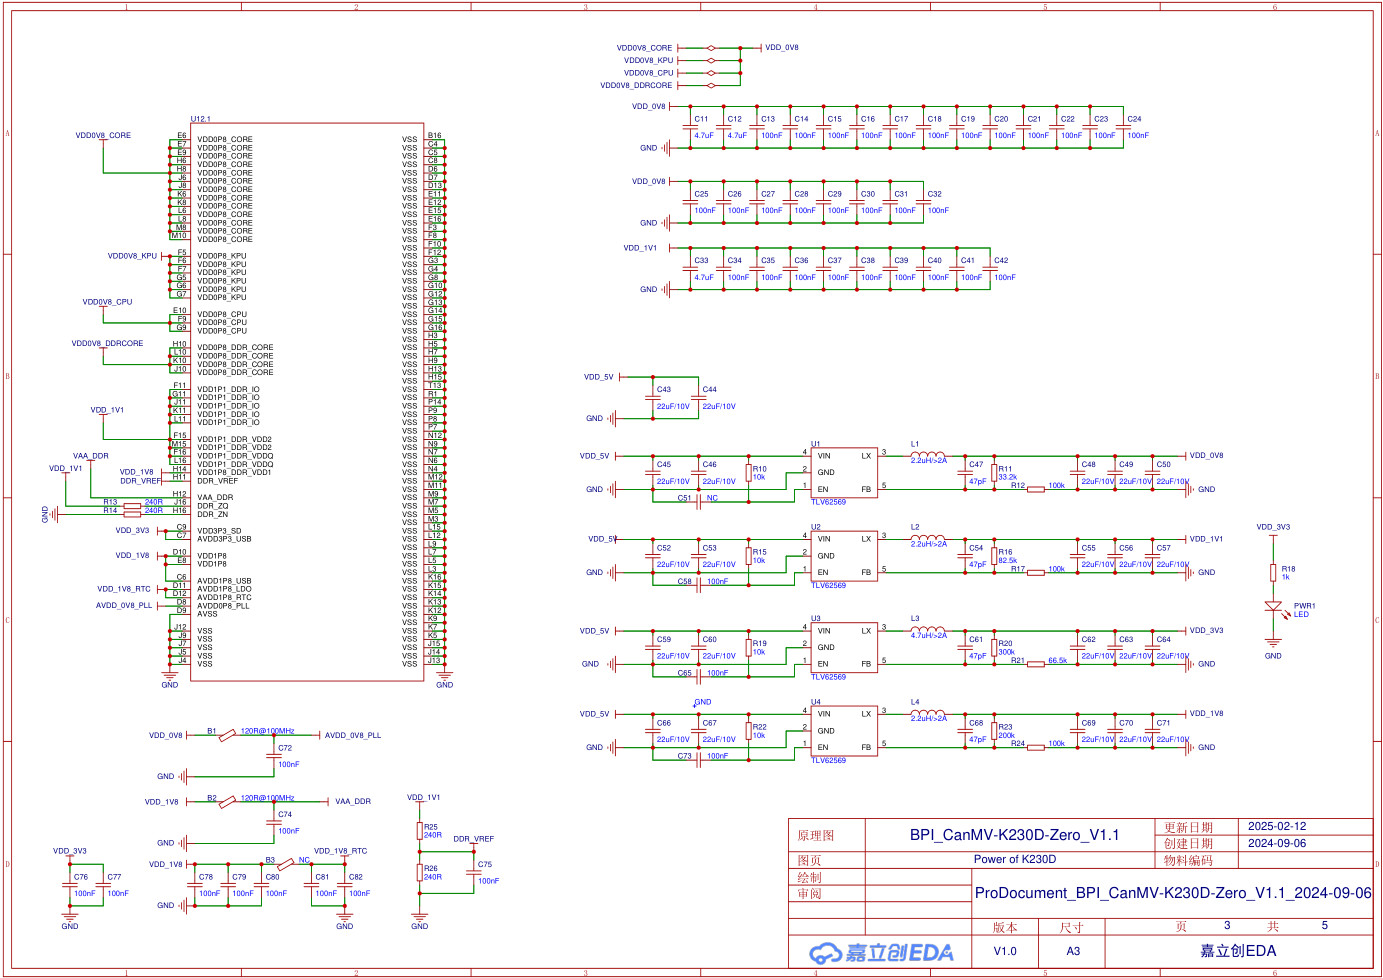Click the C24 capacitor label
This screenshot has width=1383, height=978.
1135,119
